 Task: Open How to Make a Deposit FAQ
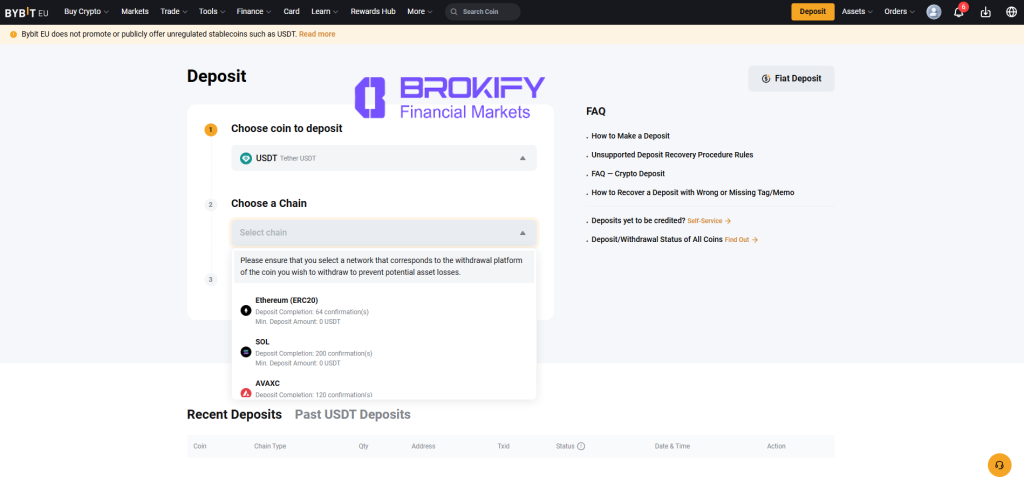[630, 136]
